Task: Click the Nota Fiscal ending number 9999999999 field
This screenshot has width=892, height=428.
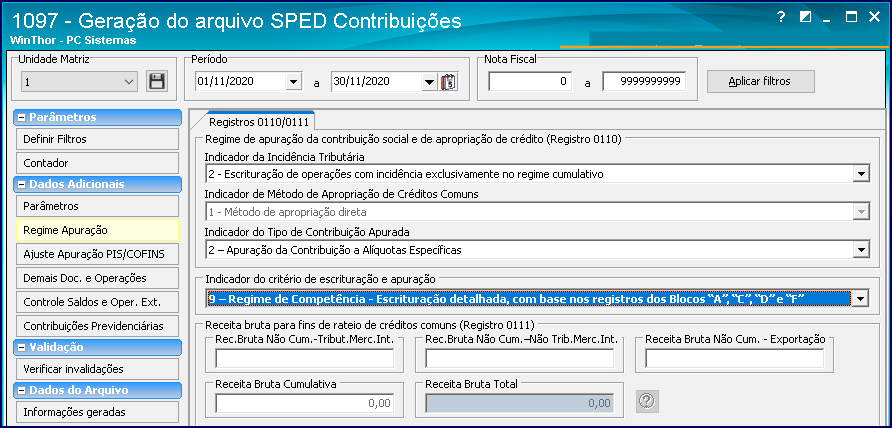Action: tap(645, 81)
